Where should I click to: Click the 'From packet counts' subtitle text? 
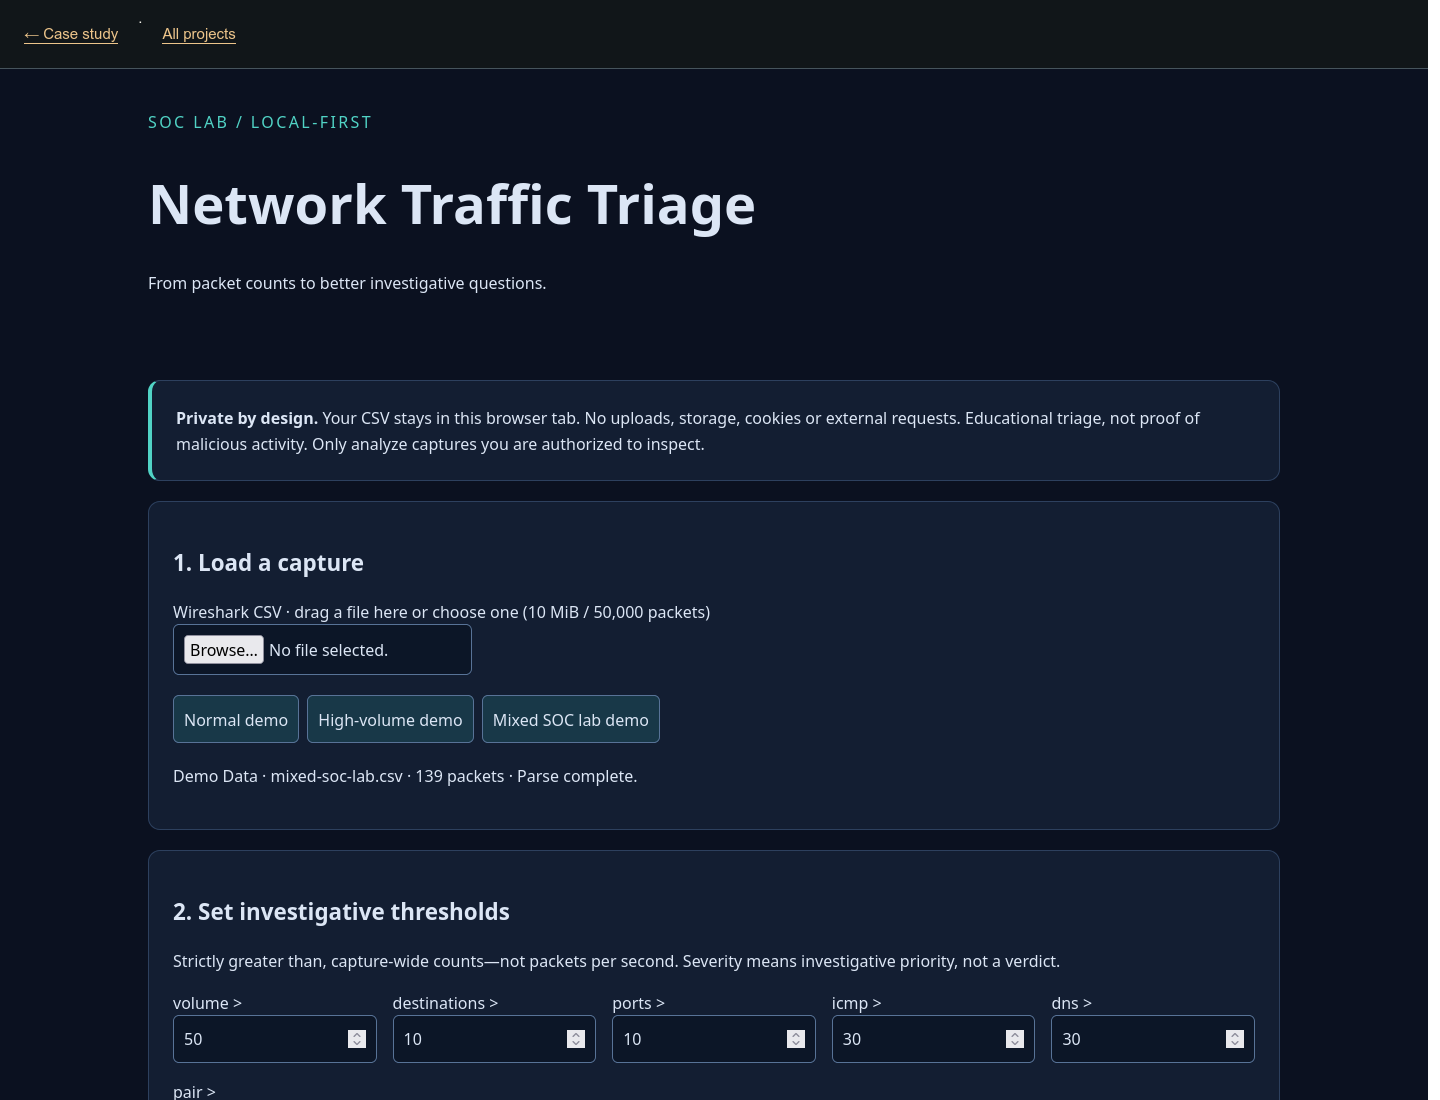pyautogui.click(x=347, y=283)
